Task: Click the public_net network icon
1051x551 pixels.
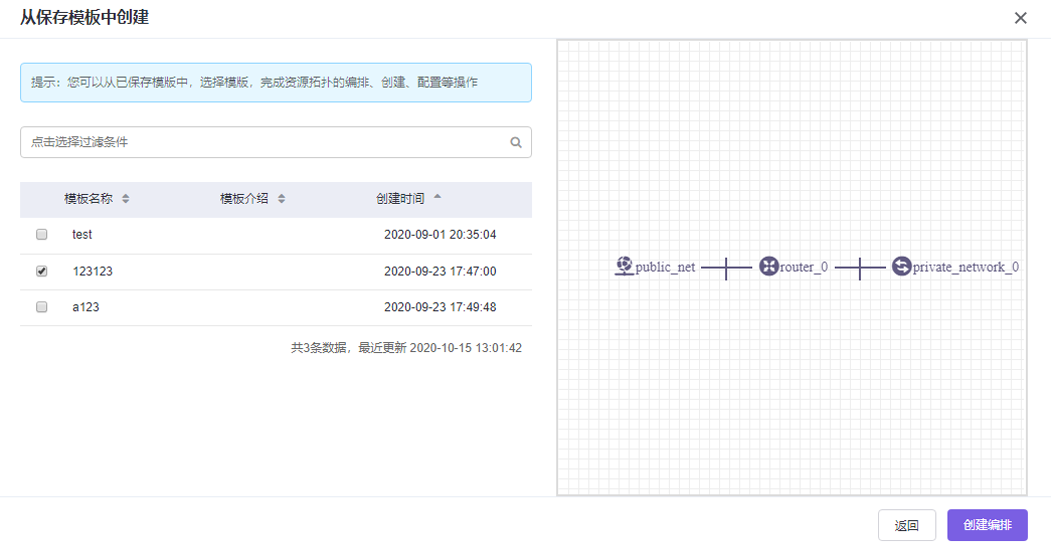Action: [x=624, y=266]
